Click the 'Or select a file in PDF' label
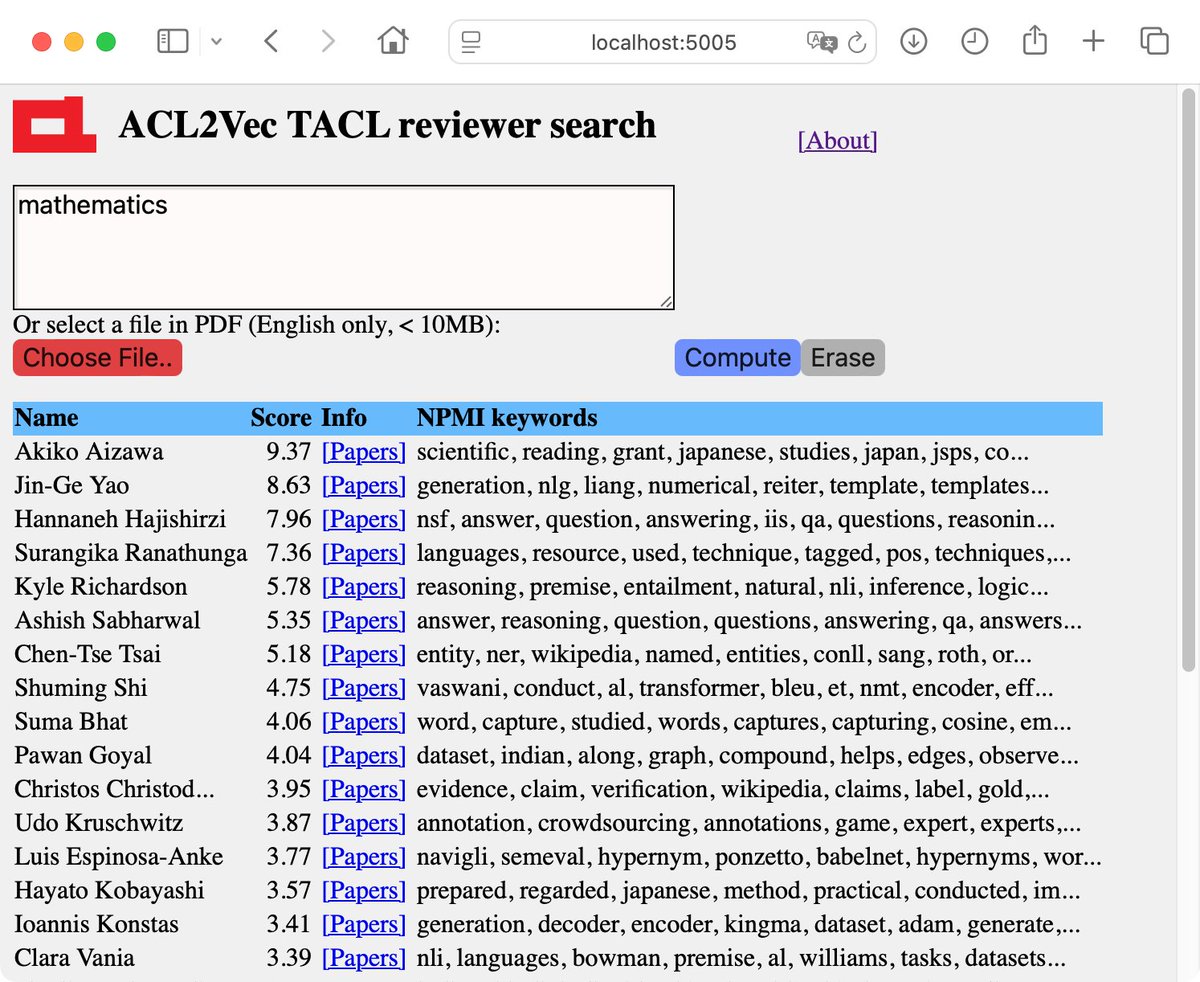Screen dimensions: 1200x982 (257, 325)
